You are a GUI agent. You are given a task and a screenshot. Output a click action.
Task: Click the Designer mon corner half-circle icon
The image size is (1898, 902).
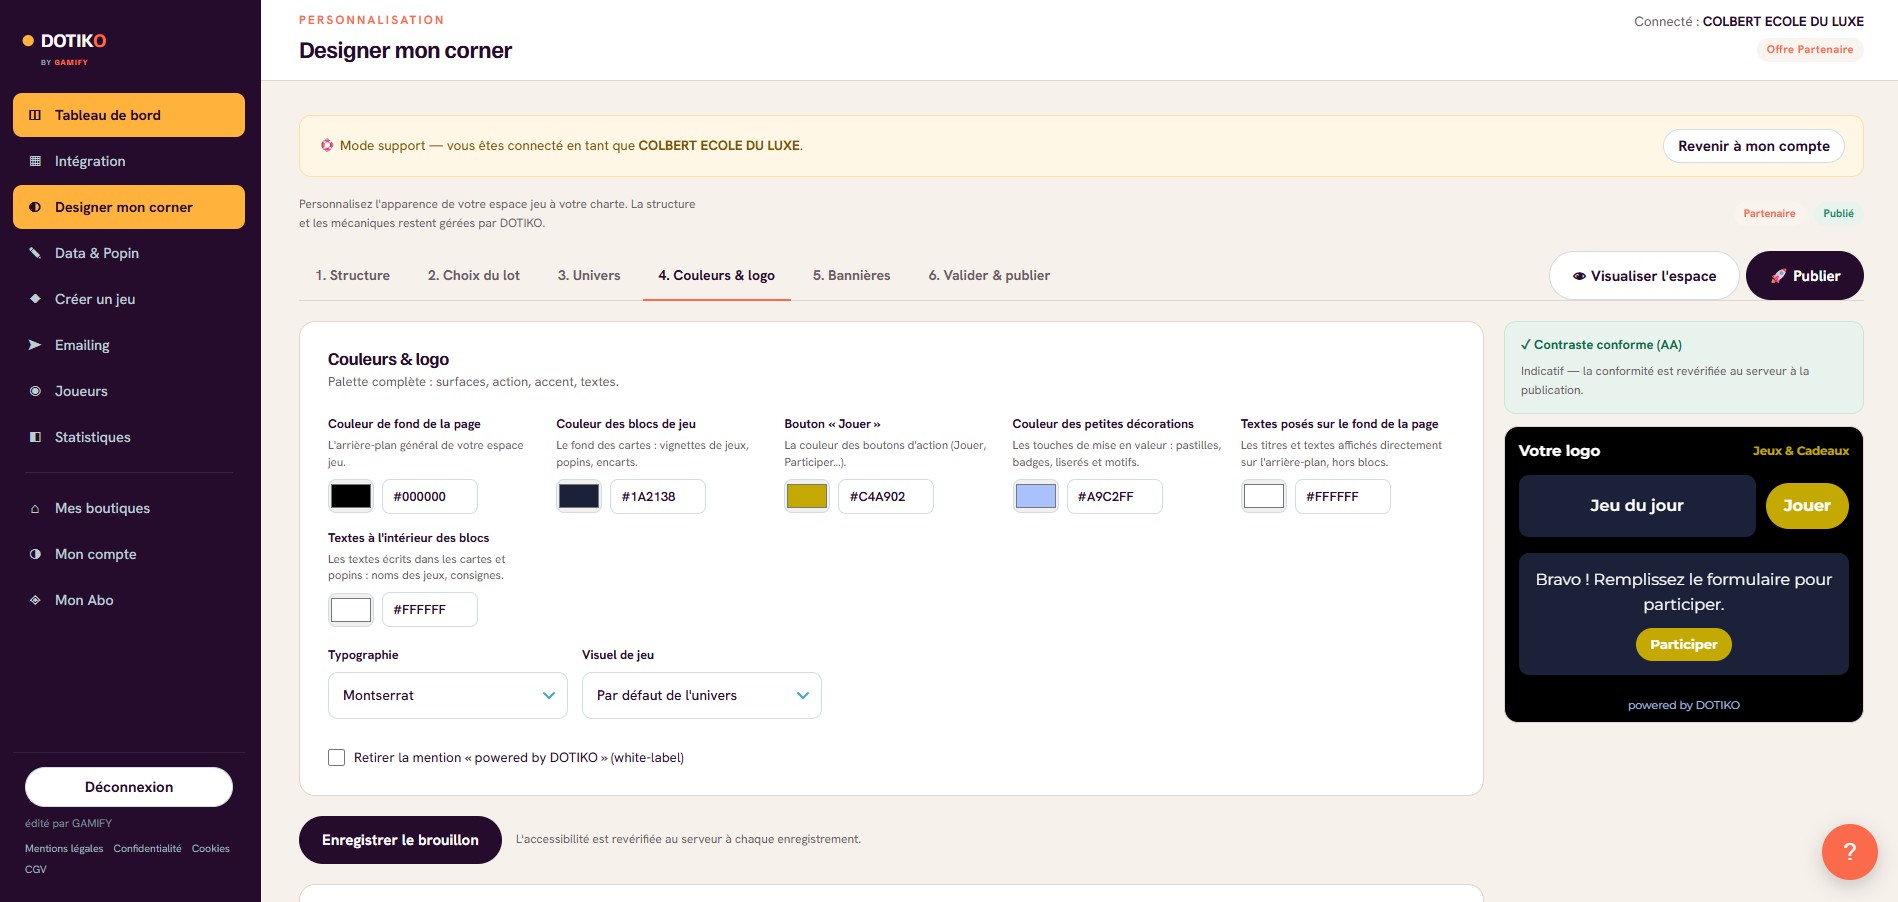pyautogui.click(x=35, y=207)
